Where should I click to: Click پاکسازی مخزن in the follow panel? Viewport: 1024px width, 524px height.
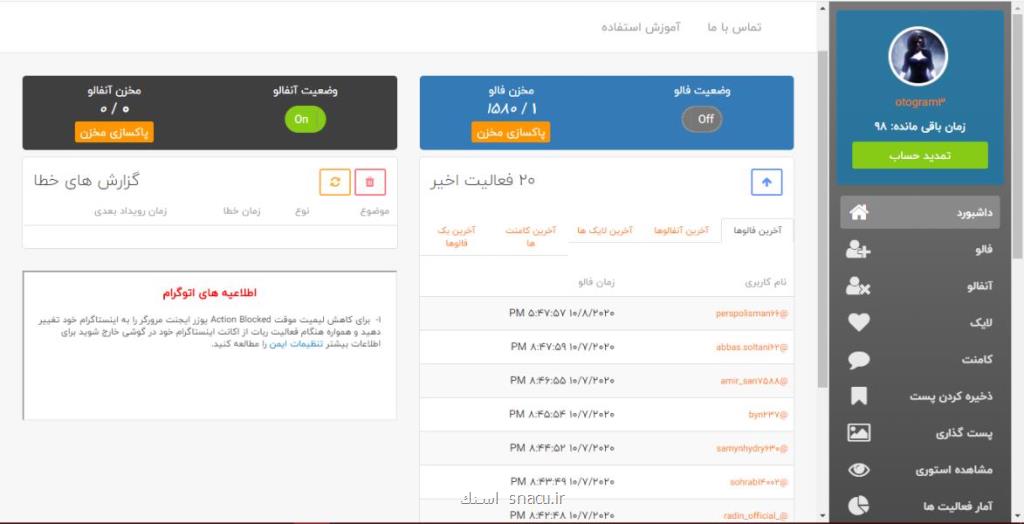click(511, 133)
